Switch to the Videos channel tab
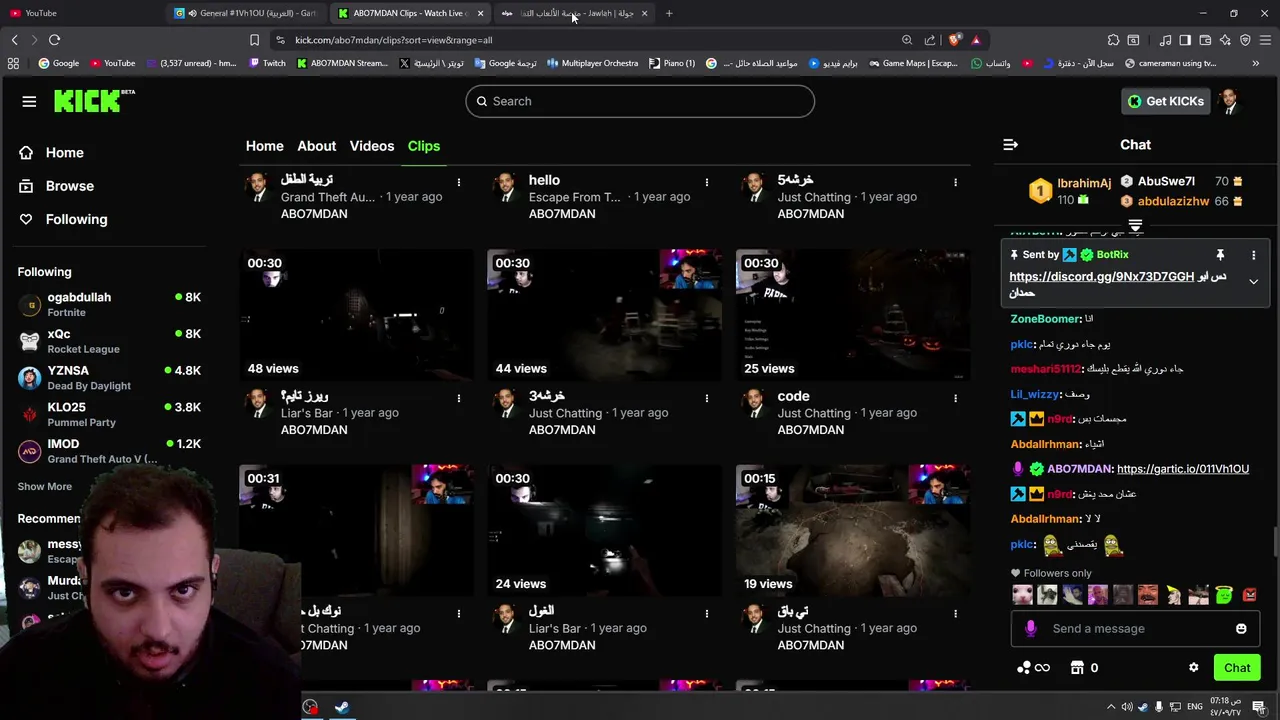The image size is (1280, 720). point(372,146)
